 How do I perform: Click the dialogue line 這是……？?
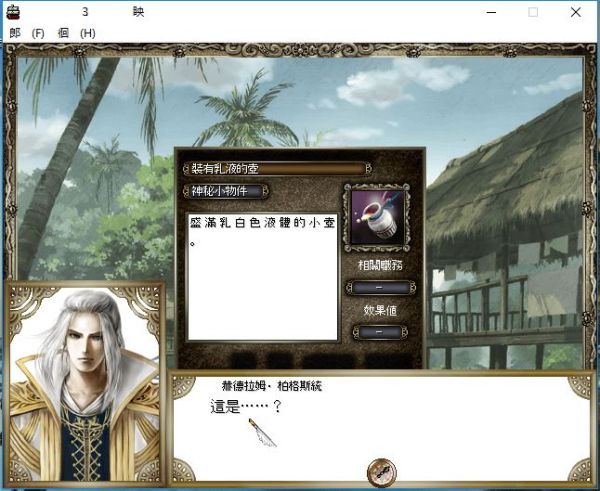pyautogui.click(x=246, y=406)
